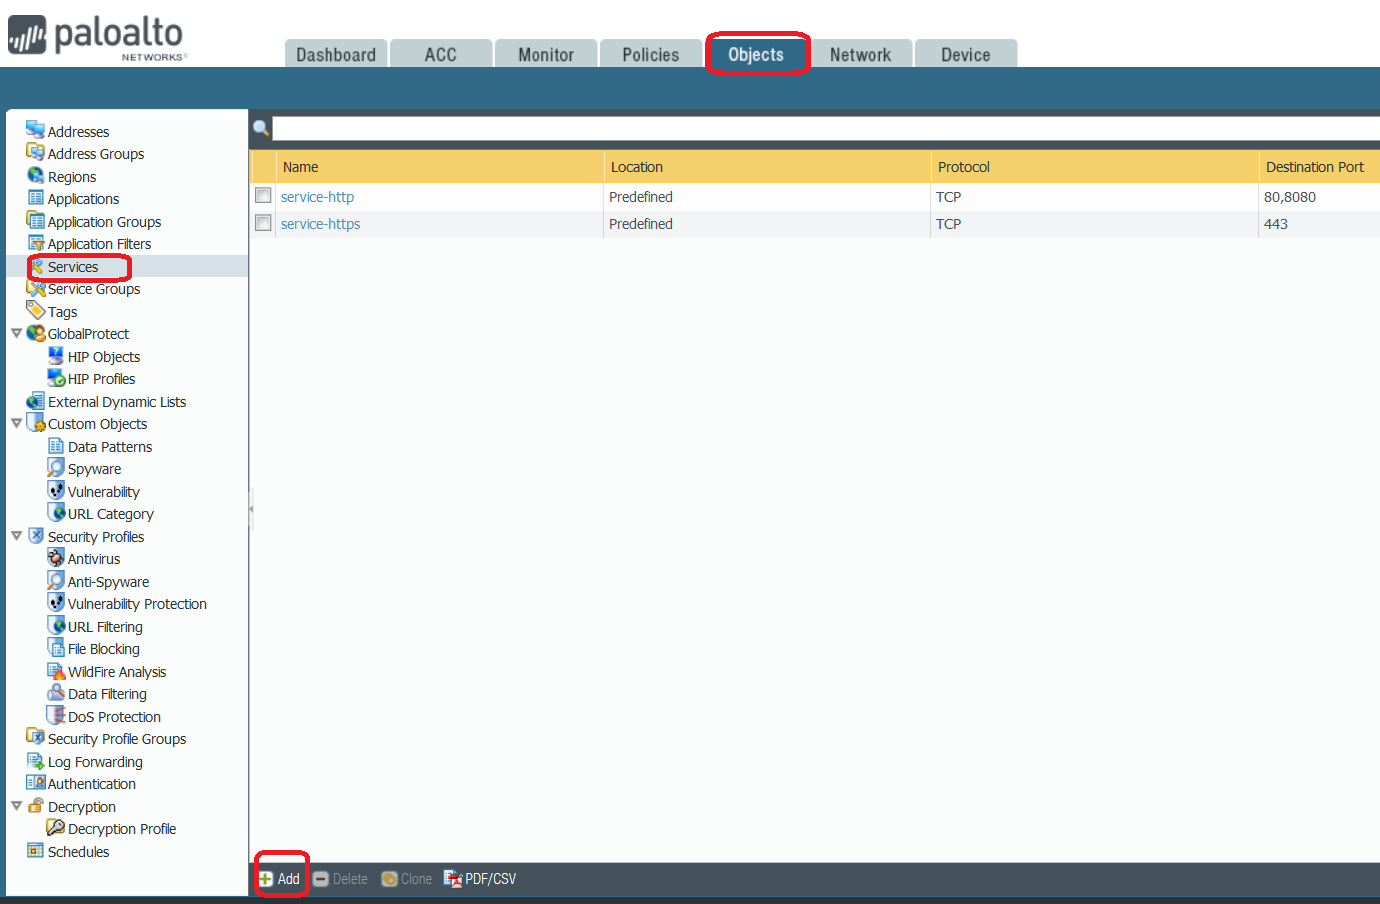Click the Log Forwarding icon
1380x904 pixels.
[x=35, y=760]
